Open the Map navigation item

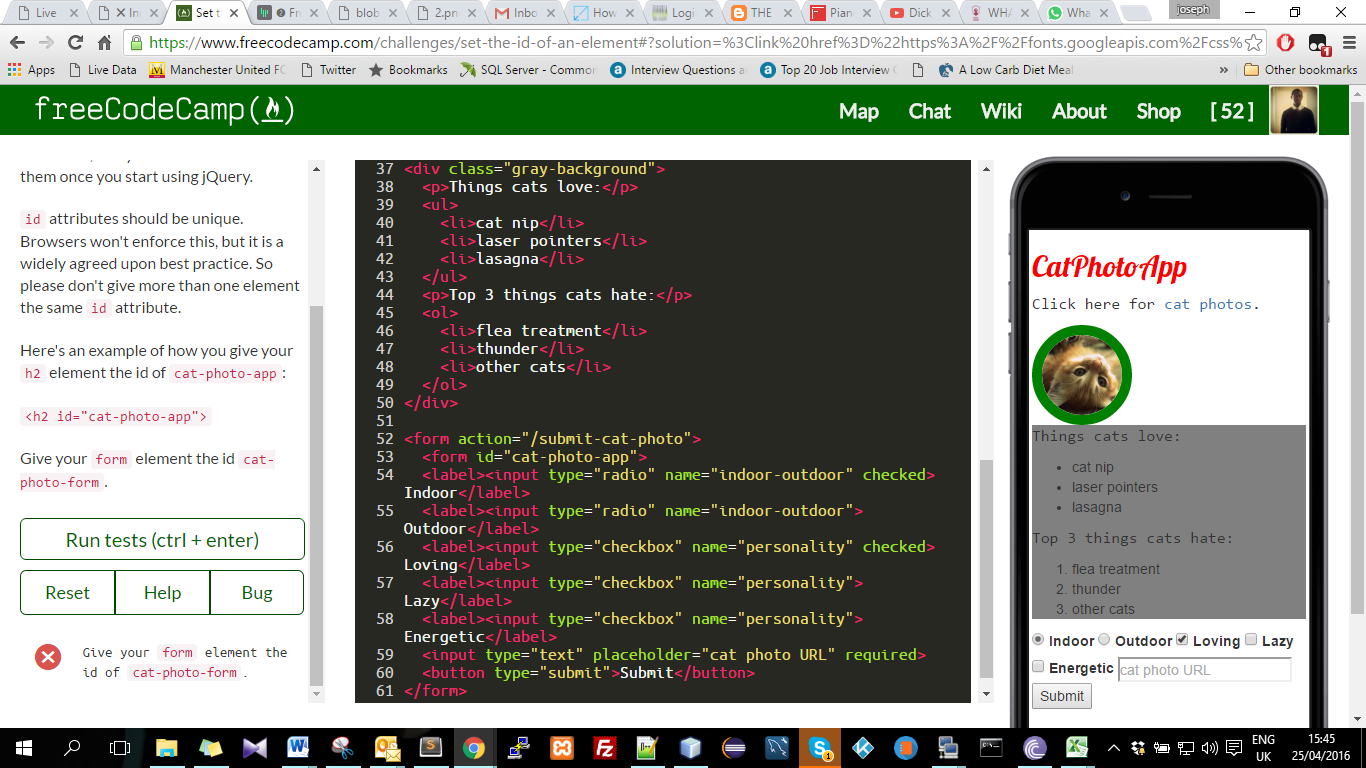pos(859,111)
